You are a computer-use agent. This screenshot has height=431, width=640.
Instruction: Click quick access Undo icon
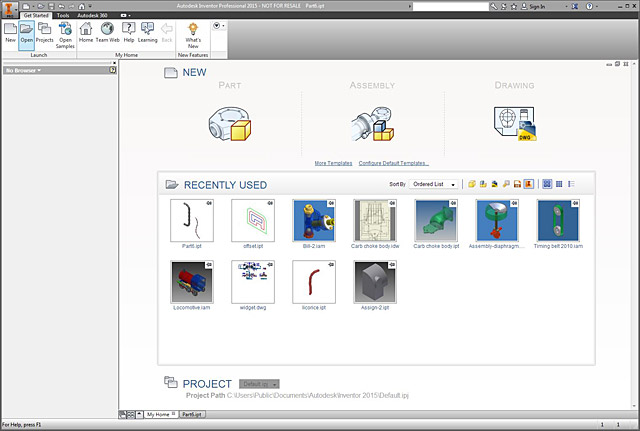(61, 6)
